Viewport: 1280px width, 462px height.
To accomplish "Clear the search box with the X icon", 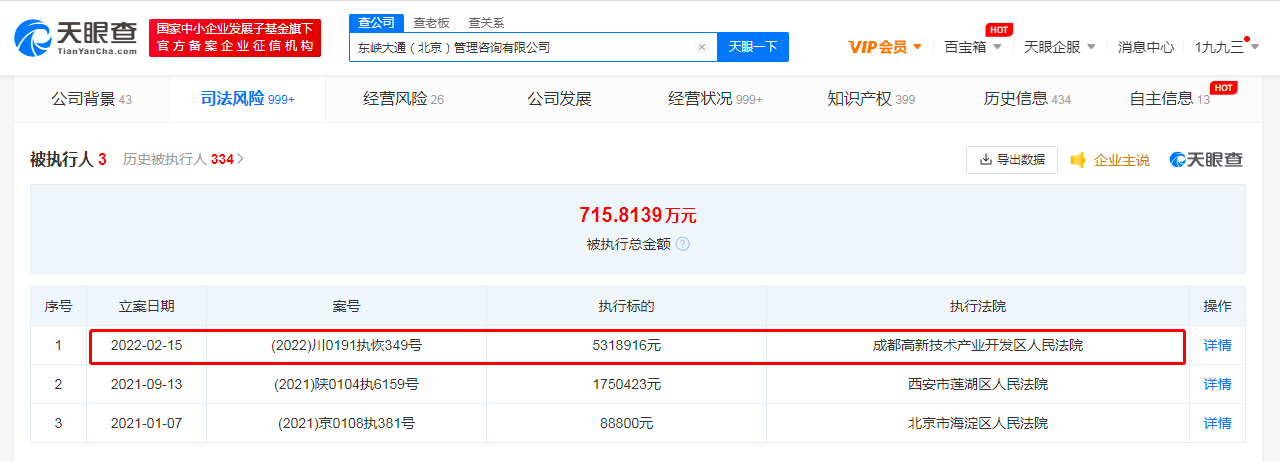I will pyautogui.click(x=702, y=47).
